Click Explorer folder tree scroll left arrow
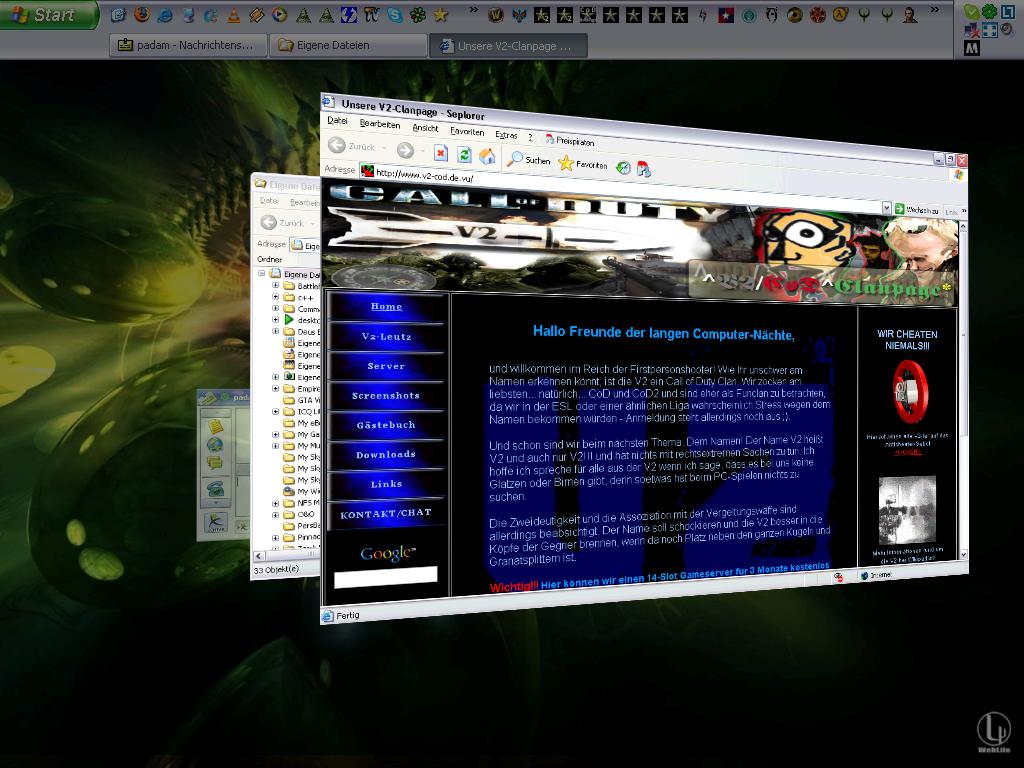This screenshot has width=1024, height=768. click(x=259, y=556)
